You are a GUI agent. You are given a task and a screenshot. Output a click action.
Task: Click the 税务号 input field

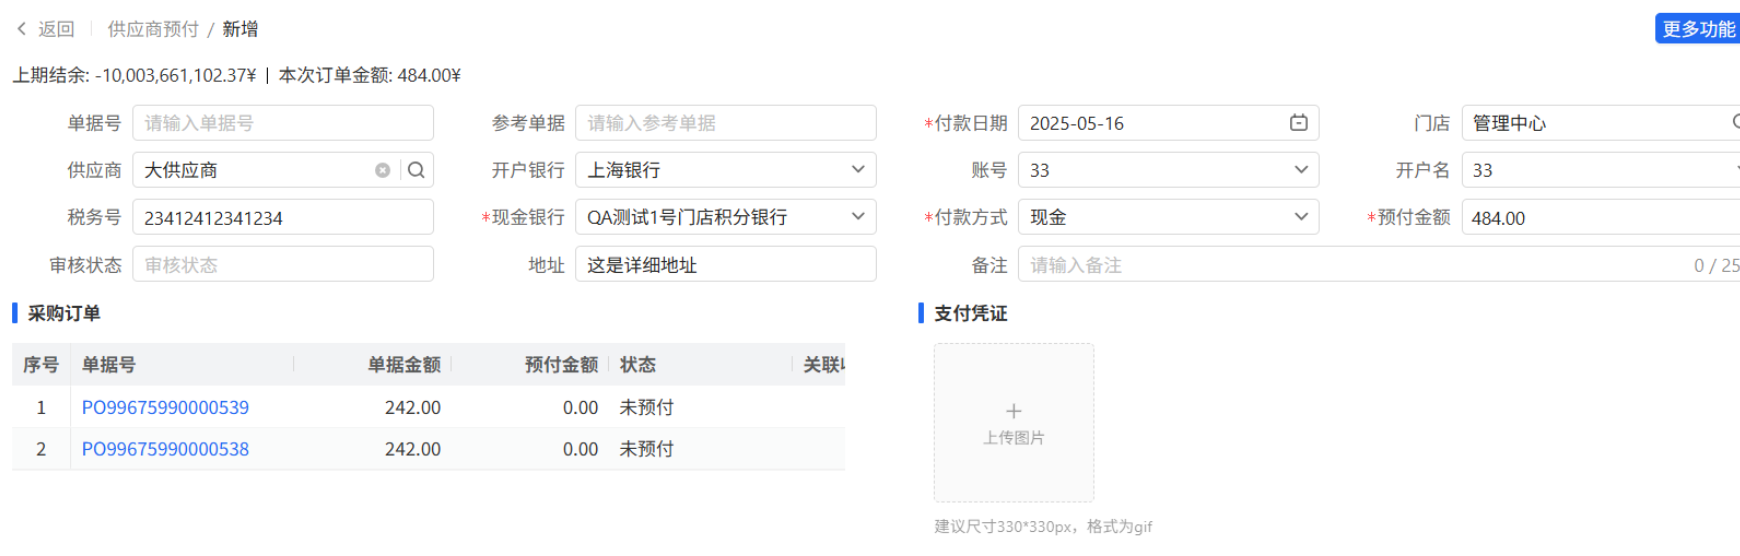[x=283, y=217]
